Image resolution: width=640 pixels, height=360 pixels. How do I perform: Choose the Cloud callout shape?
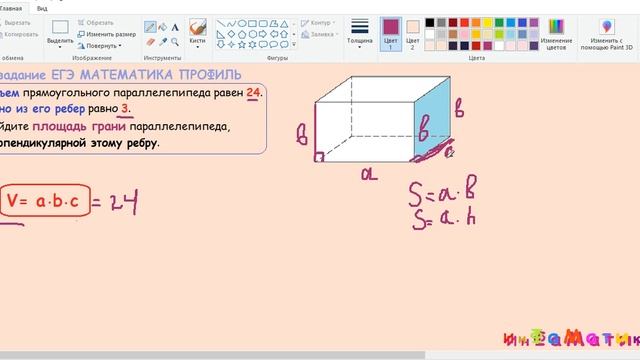pos(284,44)
